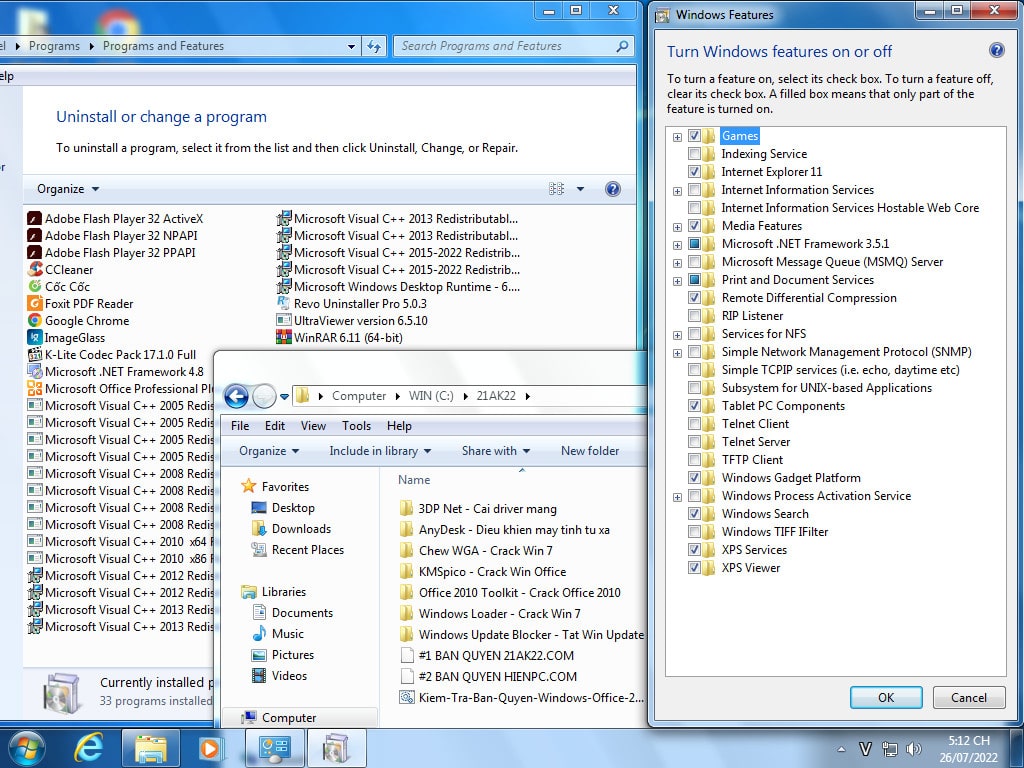Viewport: 1024px width, 768px height.
Task: Select the Google Chrome icon in program list
Action: 34,321
